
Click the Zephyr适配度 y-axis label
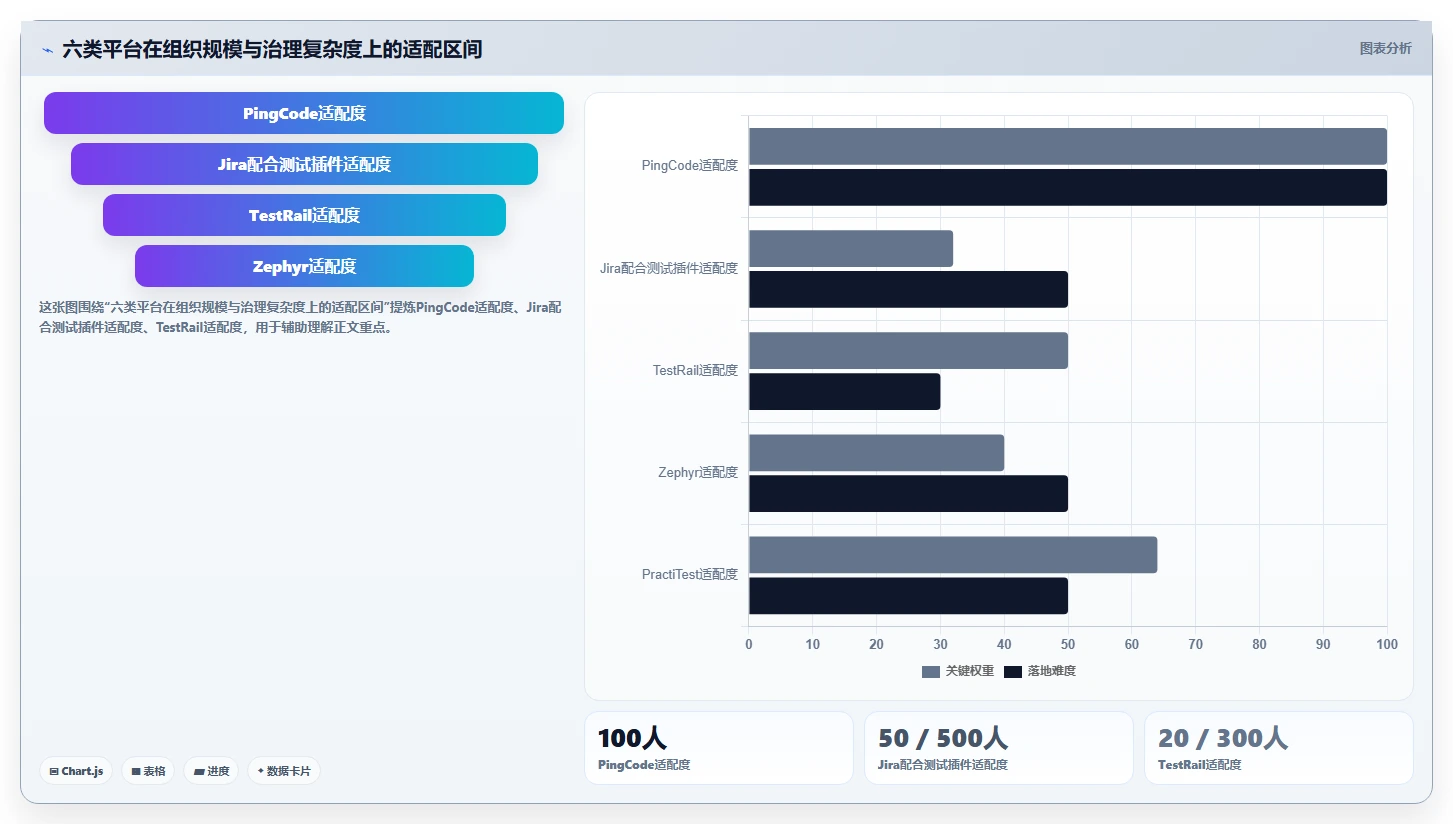tap(698, 473)
